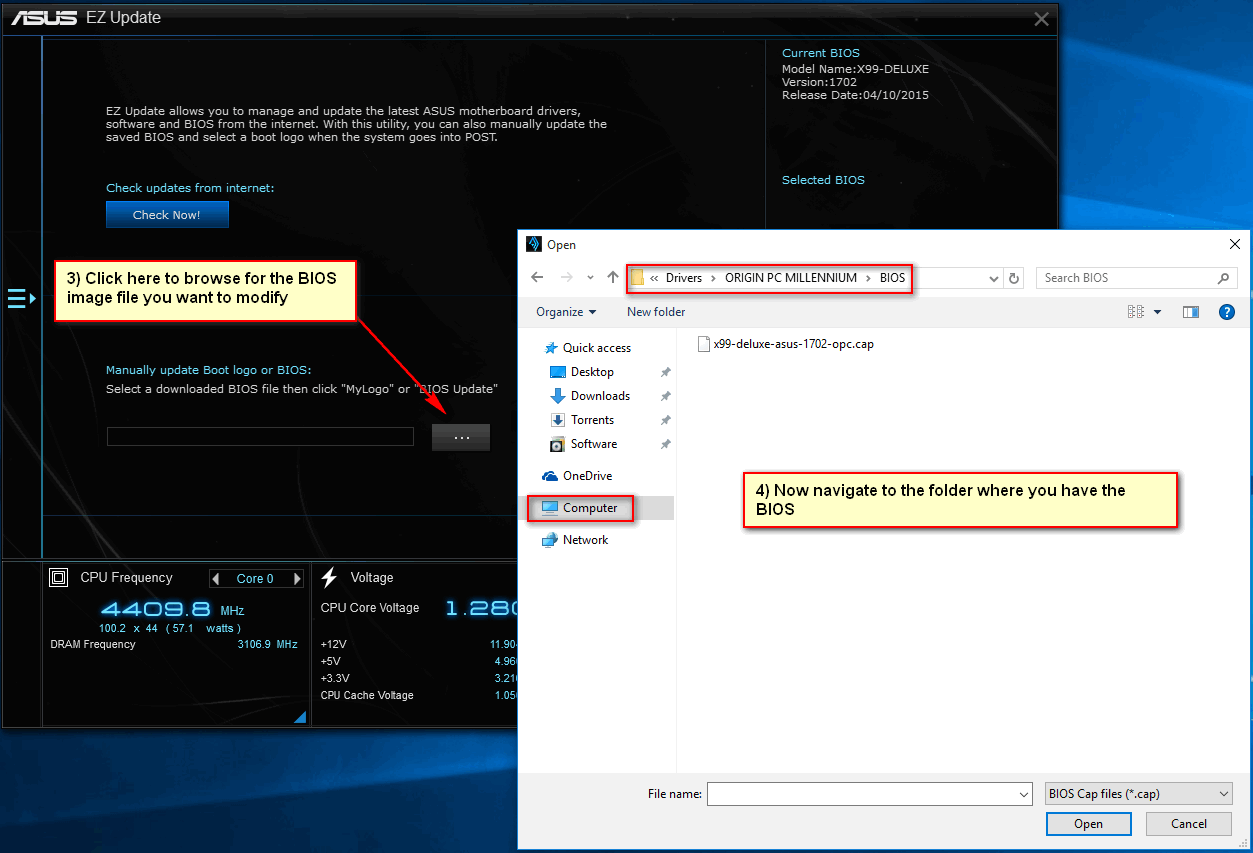Click the Open button in the dialog
1253x853 pixels.
[1088, 824]
